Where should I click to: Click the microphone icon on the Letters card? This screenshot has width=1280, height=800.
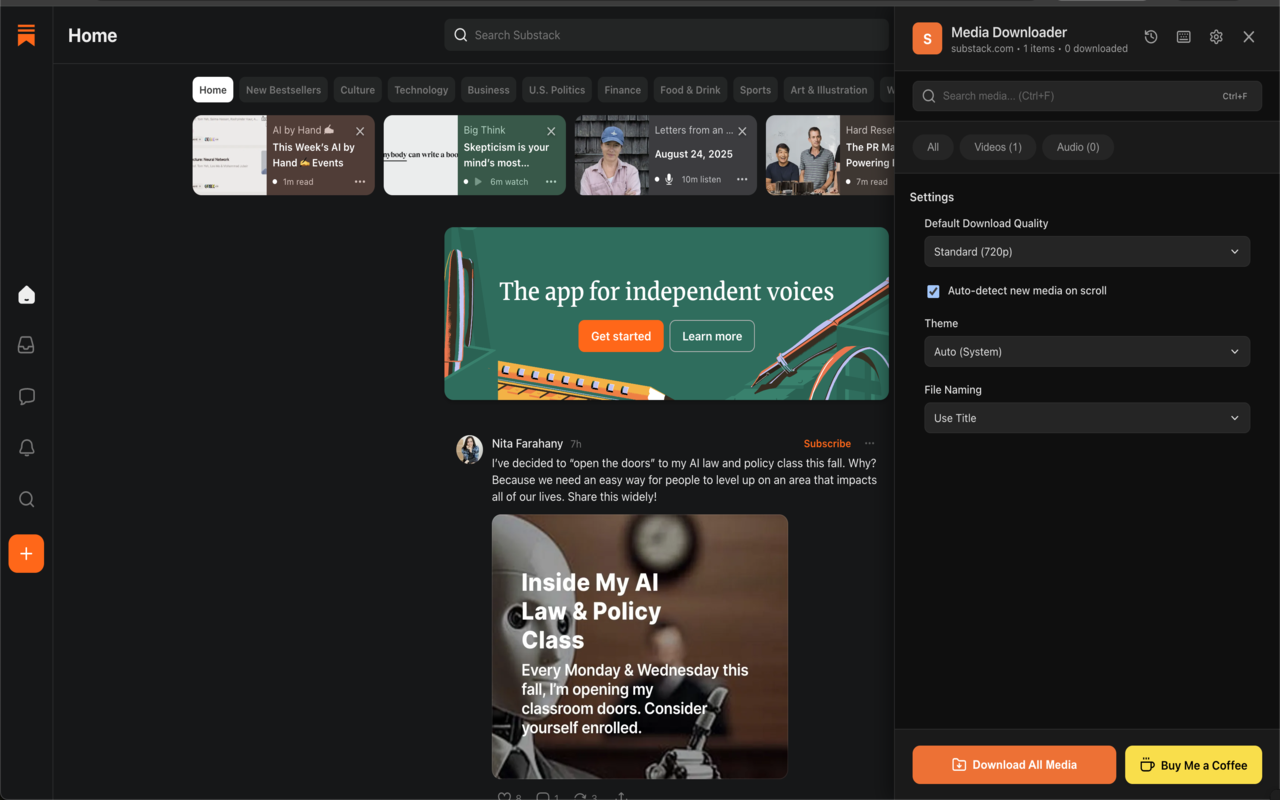point(669,180)
